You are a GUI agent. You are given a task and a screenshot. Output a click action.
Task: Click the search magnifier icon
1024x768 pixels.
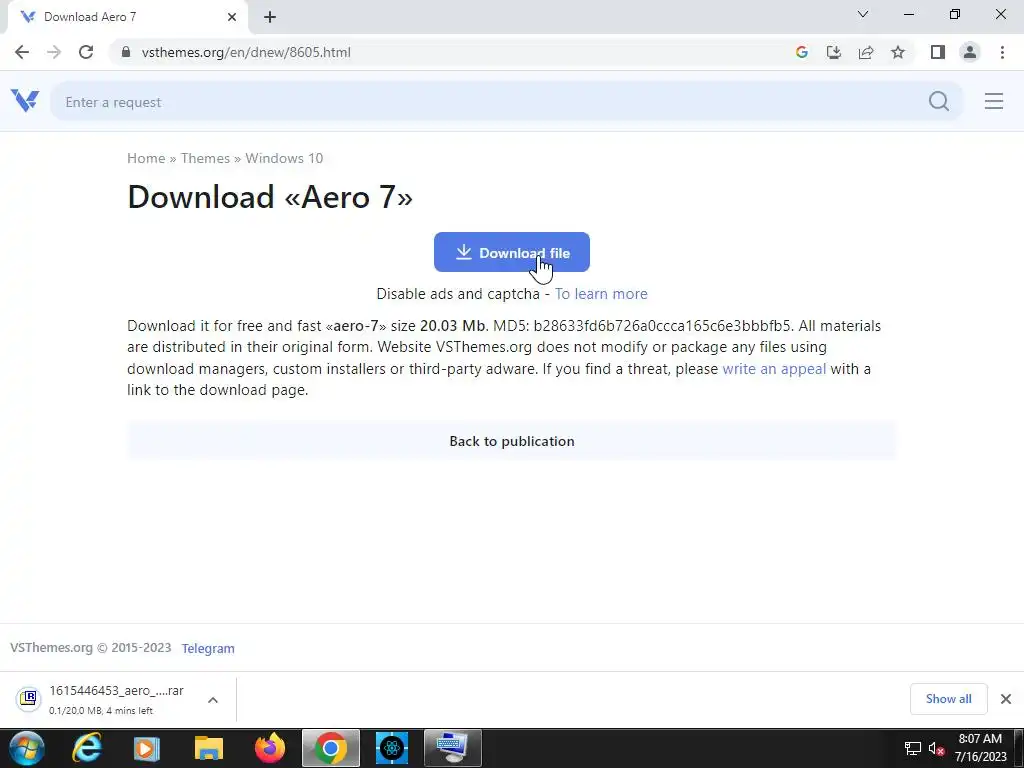[938, 101]
